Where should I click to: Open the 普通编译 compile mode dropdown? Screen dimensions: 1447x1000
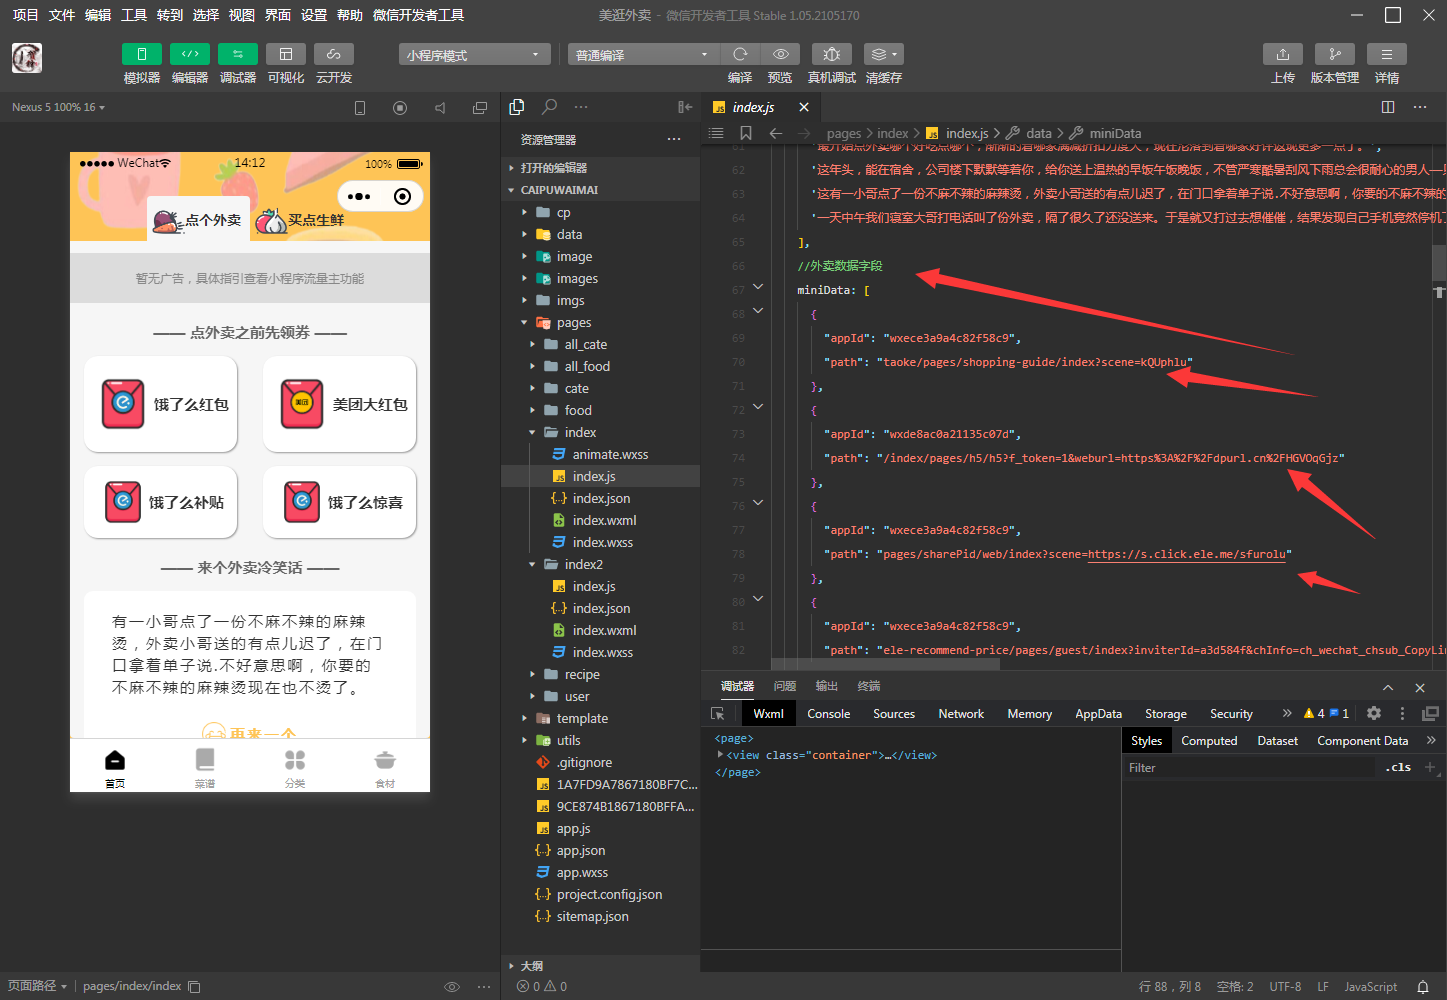click(x=644, y=55)
